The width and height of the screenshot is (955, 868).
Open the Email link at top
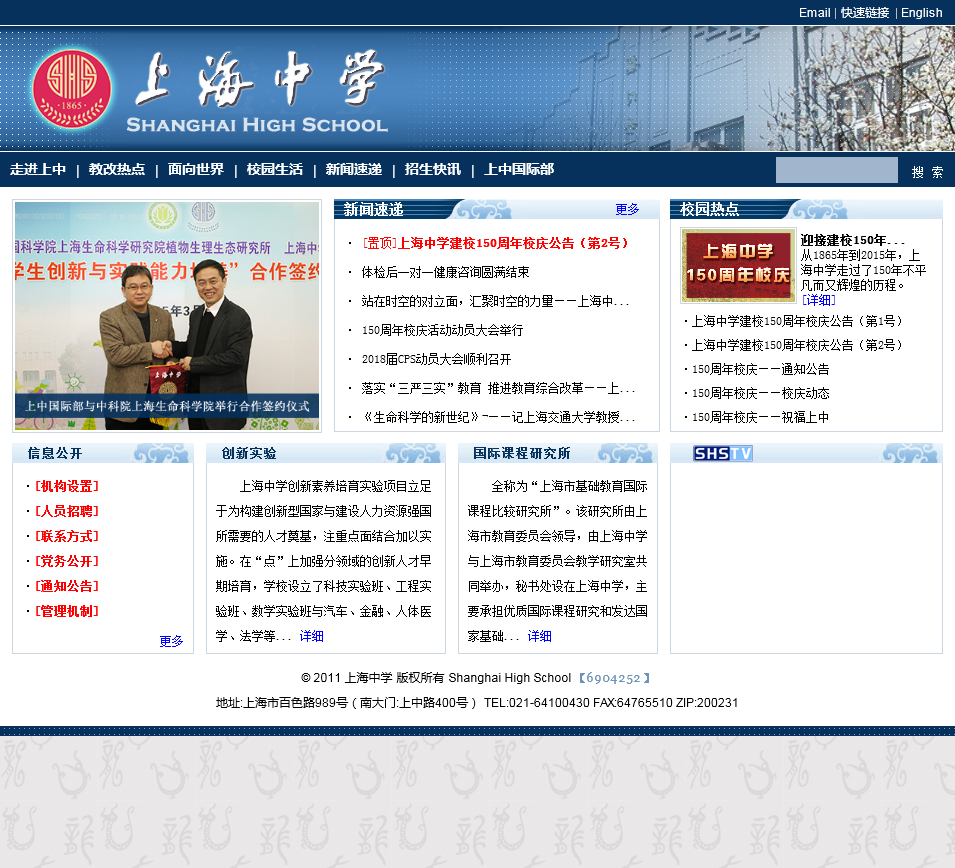[x=814, y=13]
